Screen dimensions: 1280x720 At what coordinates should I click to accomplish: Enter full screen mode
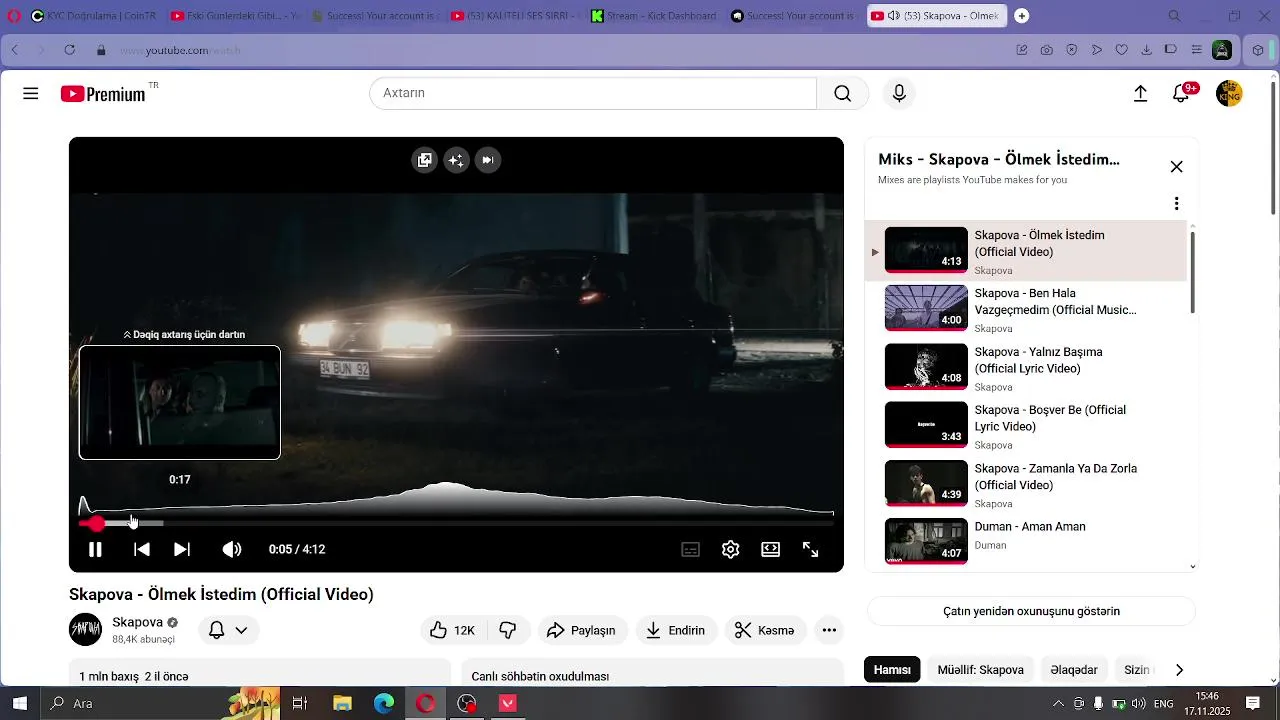click(810, 549)
